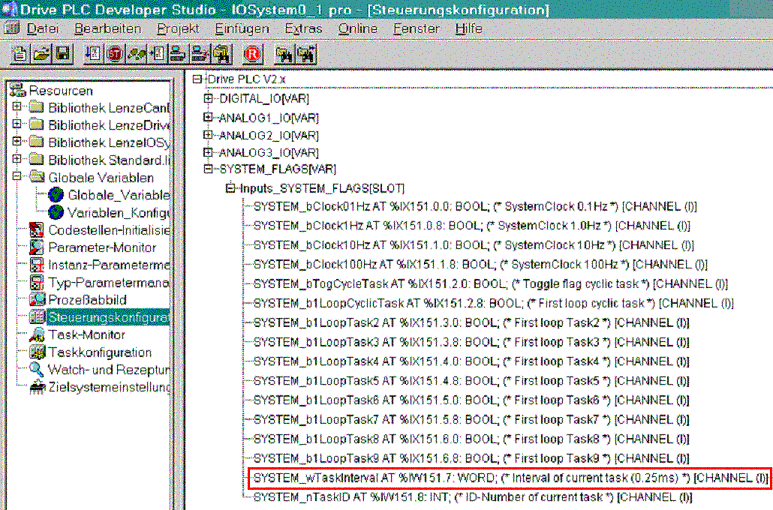Click the Open project folder icon
The height and width of the screenshot is (510, 773).
pos(41,52)
